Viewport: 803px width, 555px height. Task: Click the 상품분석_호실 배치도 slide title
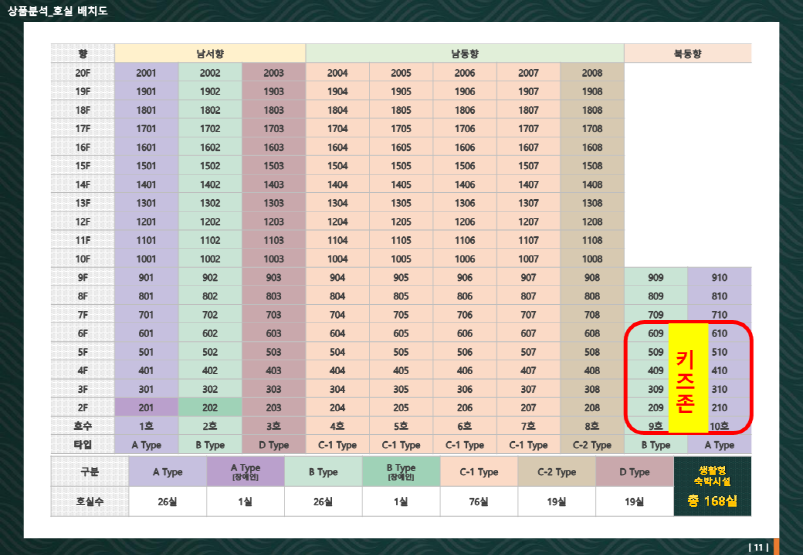[57, 11]
